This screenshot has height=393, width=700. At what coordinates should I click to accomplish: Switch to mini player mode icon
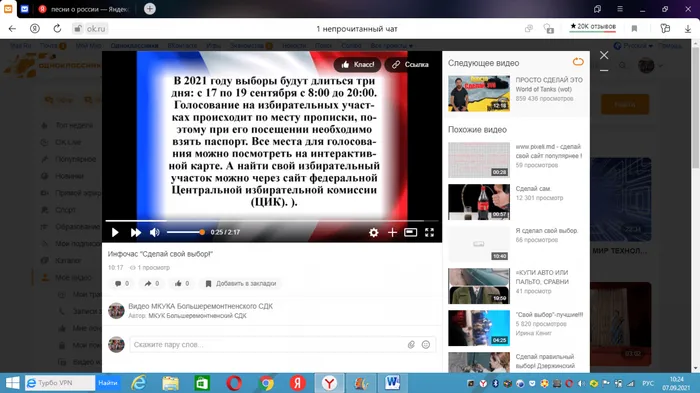(x=410, y=232)
